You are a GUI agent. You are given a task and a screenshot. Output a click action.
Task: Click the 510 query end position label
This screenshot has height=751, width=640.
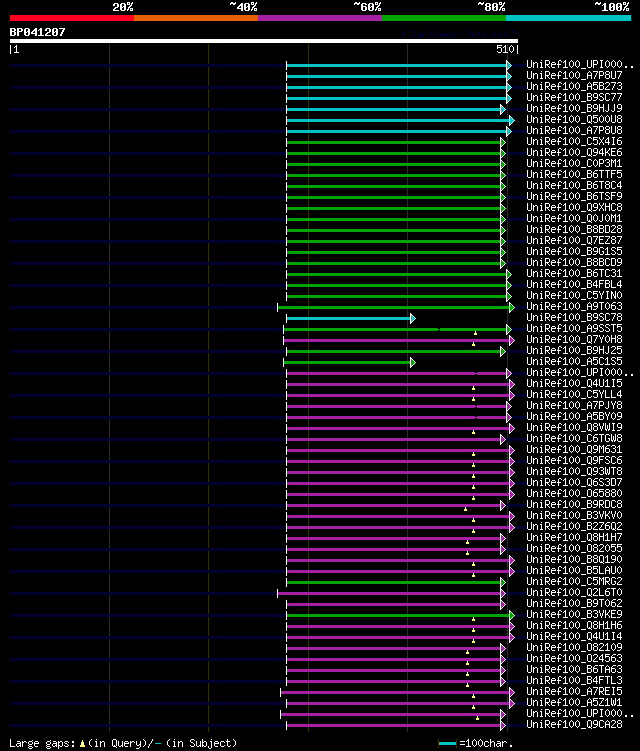coord(505,49)
